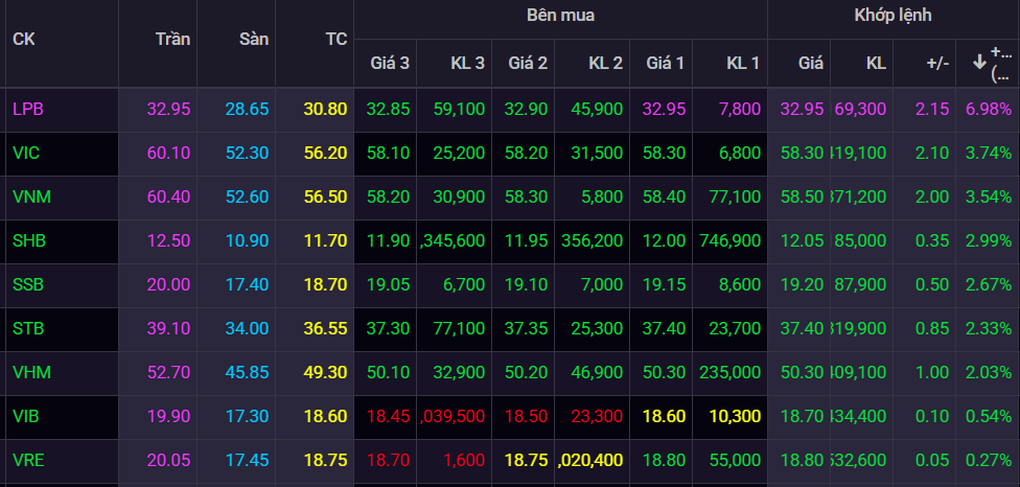The height and width of the screenshot is (487, 1020).
Task: Click the Khớp lệnh KL column header
Action: (876, 63)
